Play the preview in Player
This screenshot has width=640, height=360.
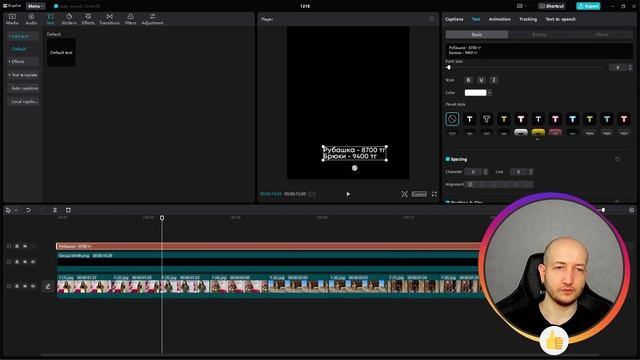(x=348, y=194)
